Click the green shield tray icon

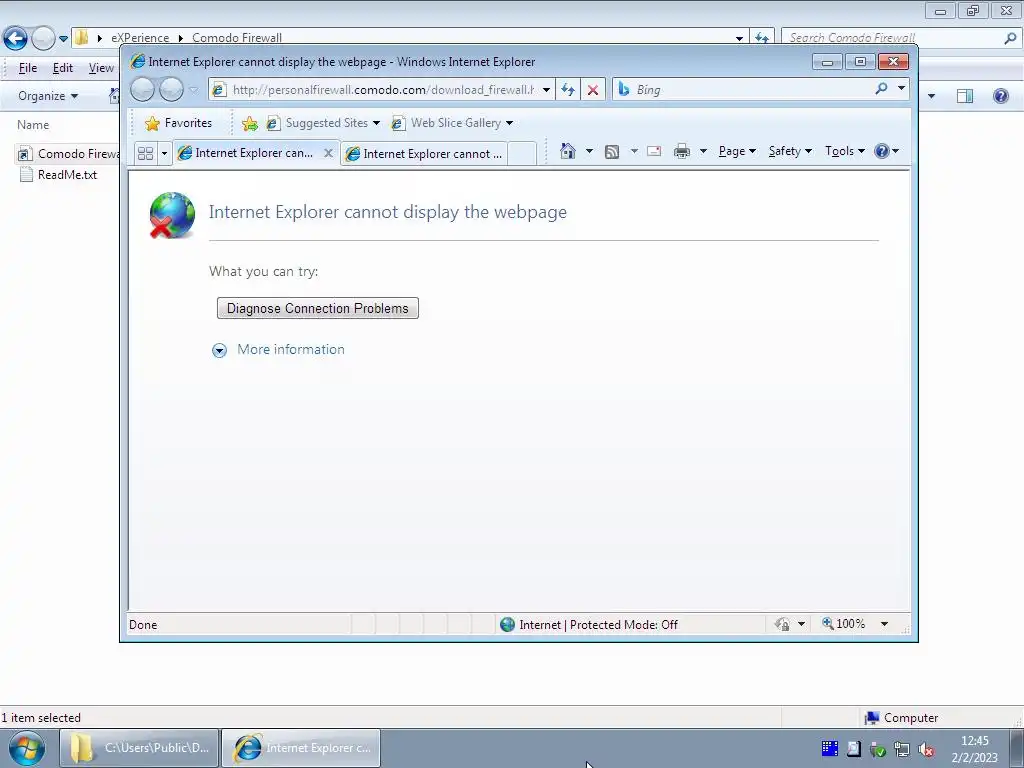878,750
